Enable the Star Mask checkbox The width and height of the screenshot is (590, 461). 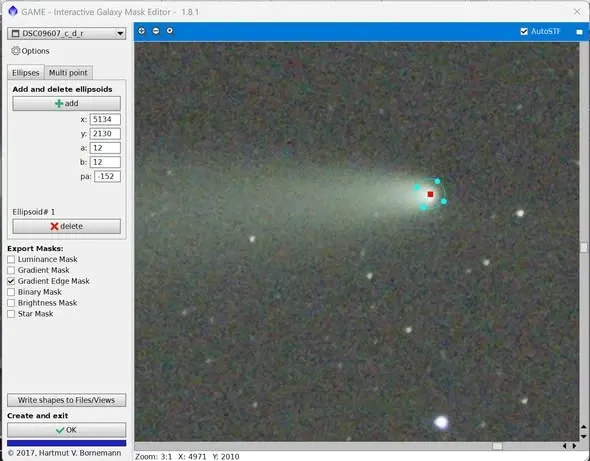[11, 314]
